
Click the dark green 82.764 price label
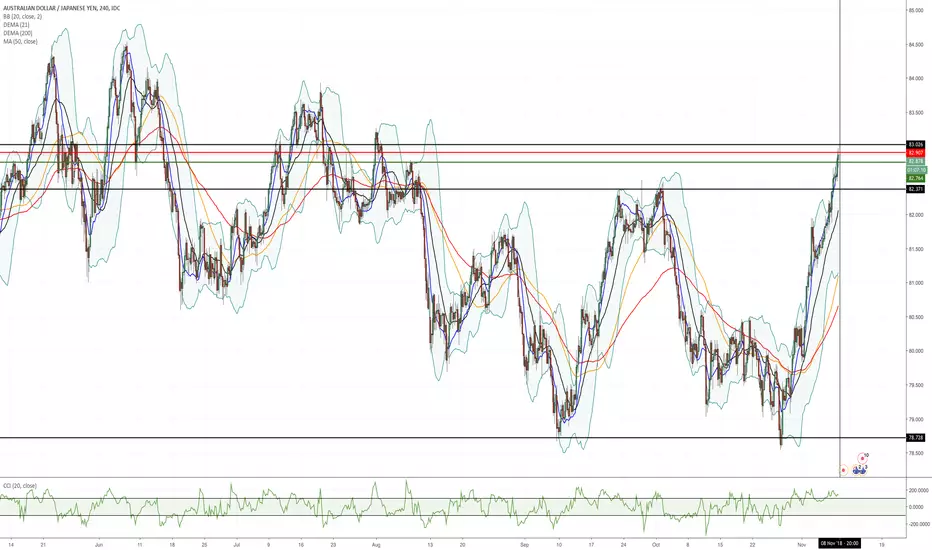(x=916, y=178)
